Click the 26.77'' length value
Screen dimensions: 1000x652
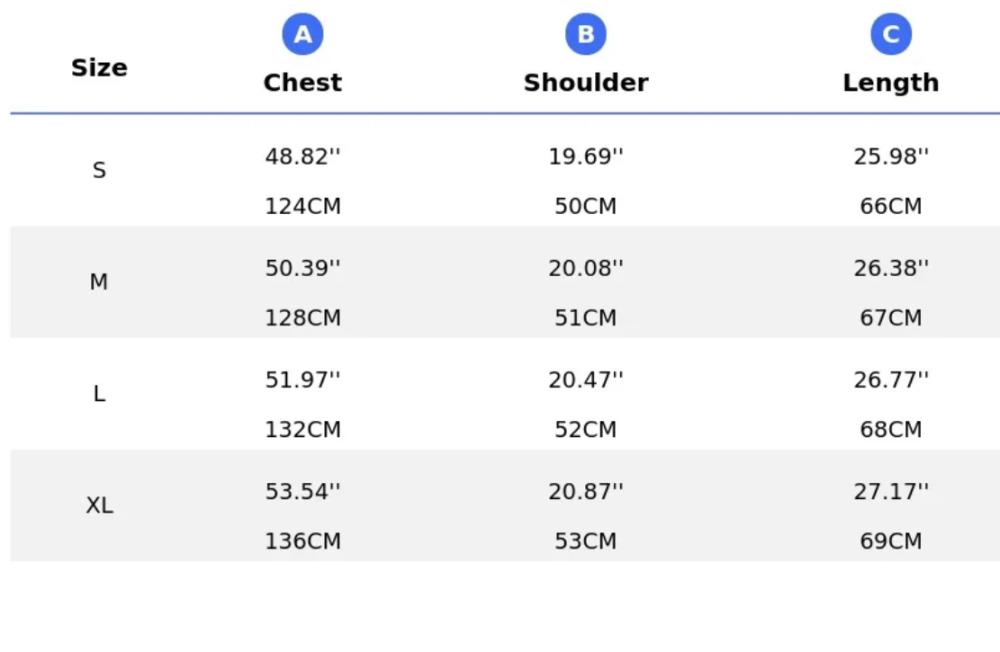click(890, 380)
